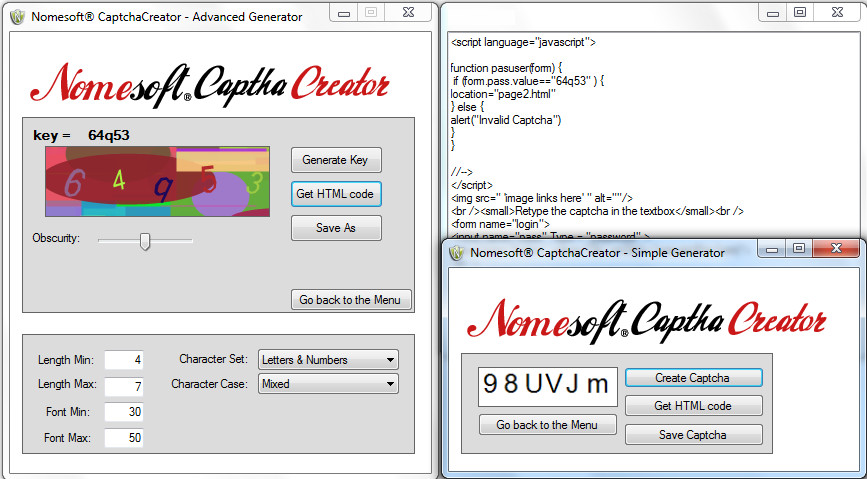Close the Advanced Generator window

[408, 12]
